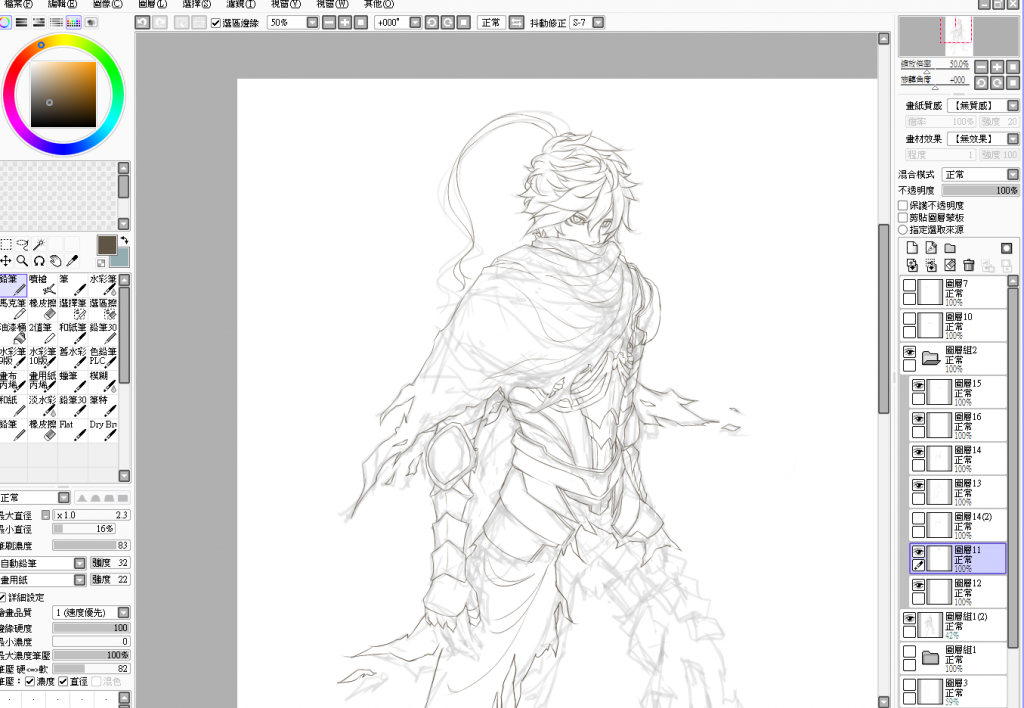Click the trash icon to delete layer

point(968,265)
